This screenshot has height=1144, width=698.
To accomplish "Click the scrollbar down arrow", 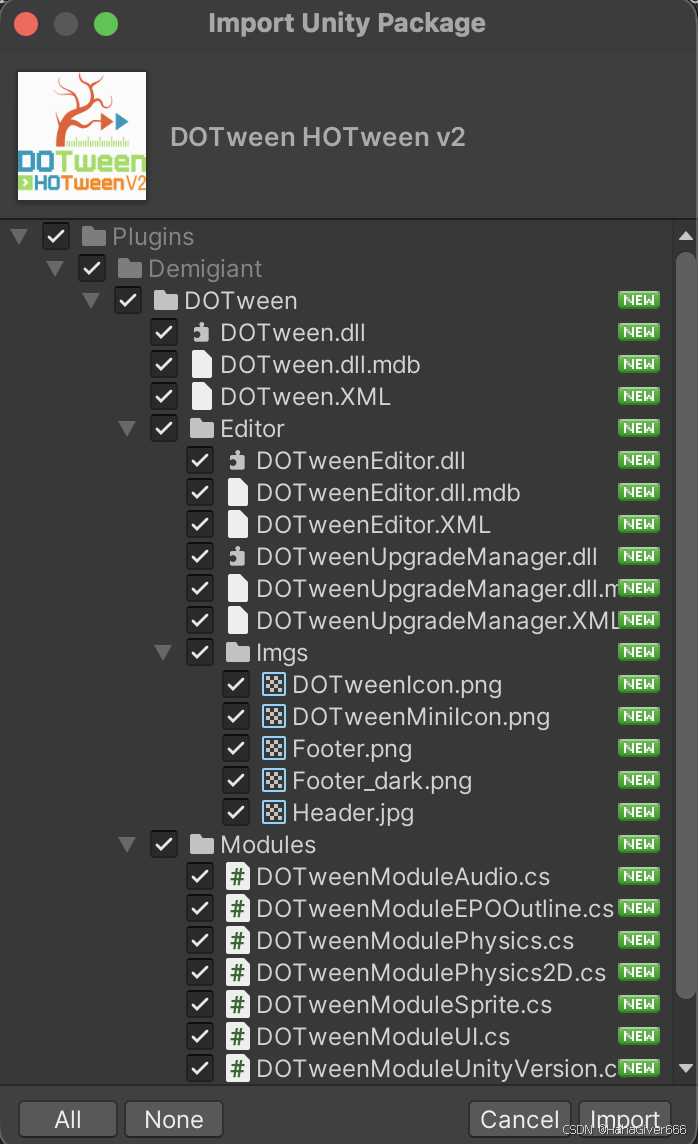I will tap(686, 1068).
